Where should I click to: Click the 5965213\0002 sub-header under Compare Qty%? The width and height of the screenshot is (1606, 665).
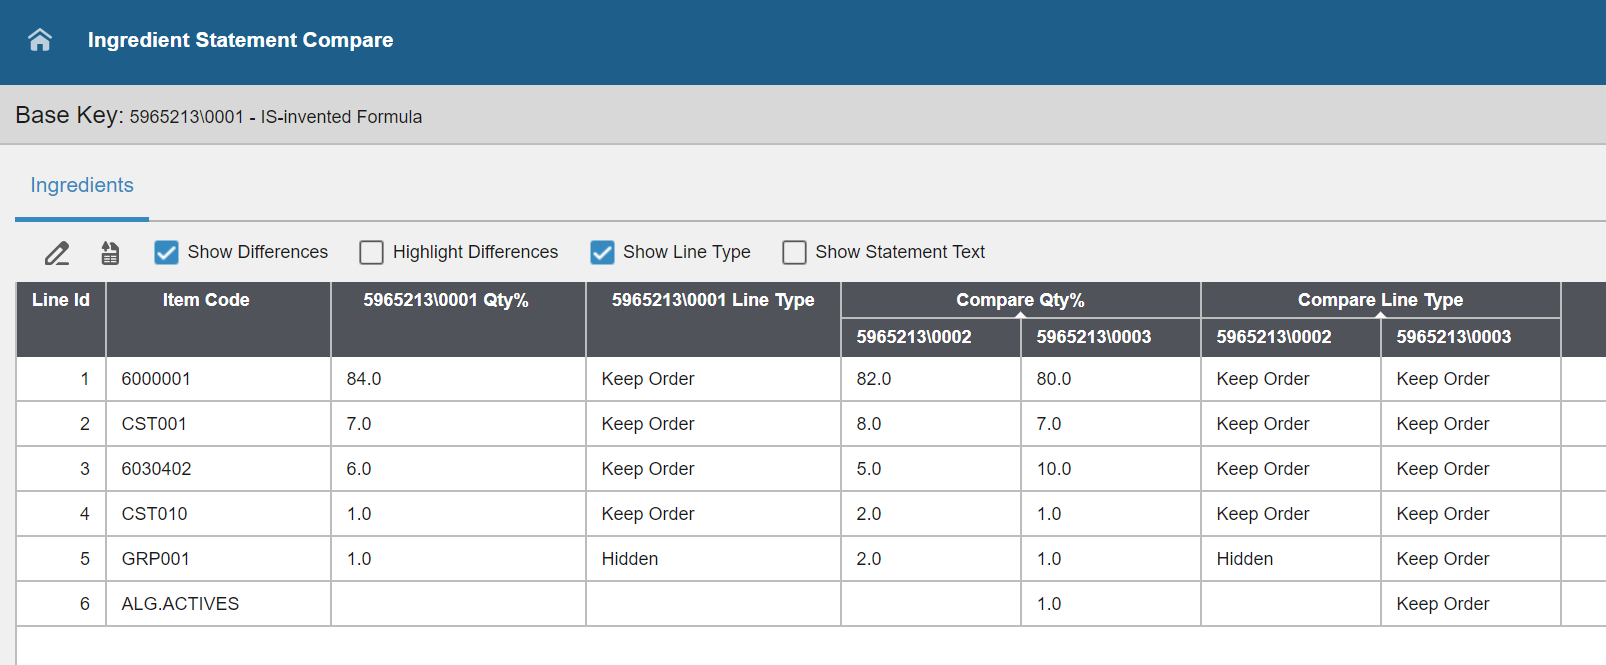point(914,337)
